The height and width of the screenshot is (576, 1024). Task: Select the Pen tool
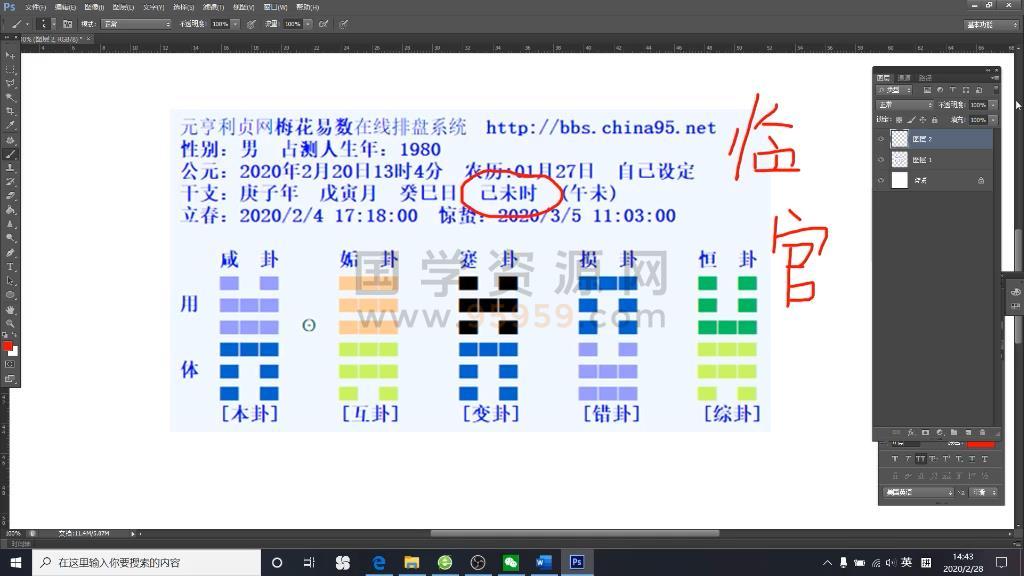tap(10, 253)
